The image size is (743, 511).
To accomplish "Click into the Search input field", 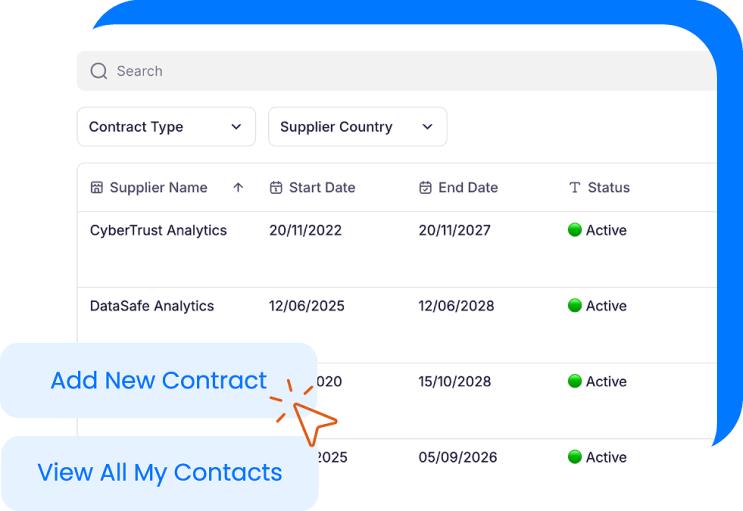I will click(400, 71).
